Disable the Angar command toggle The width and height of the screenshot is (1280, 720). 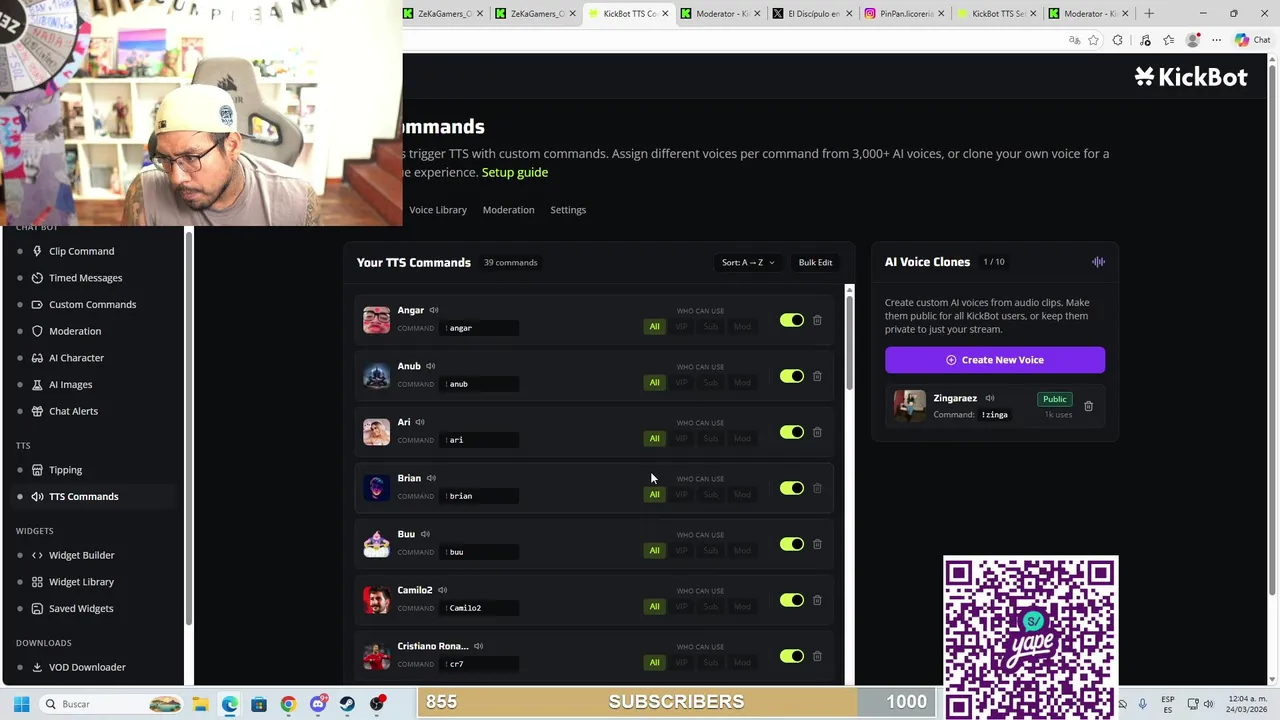pos(791,320)
